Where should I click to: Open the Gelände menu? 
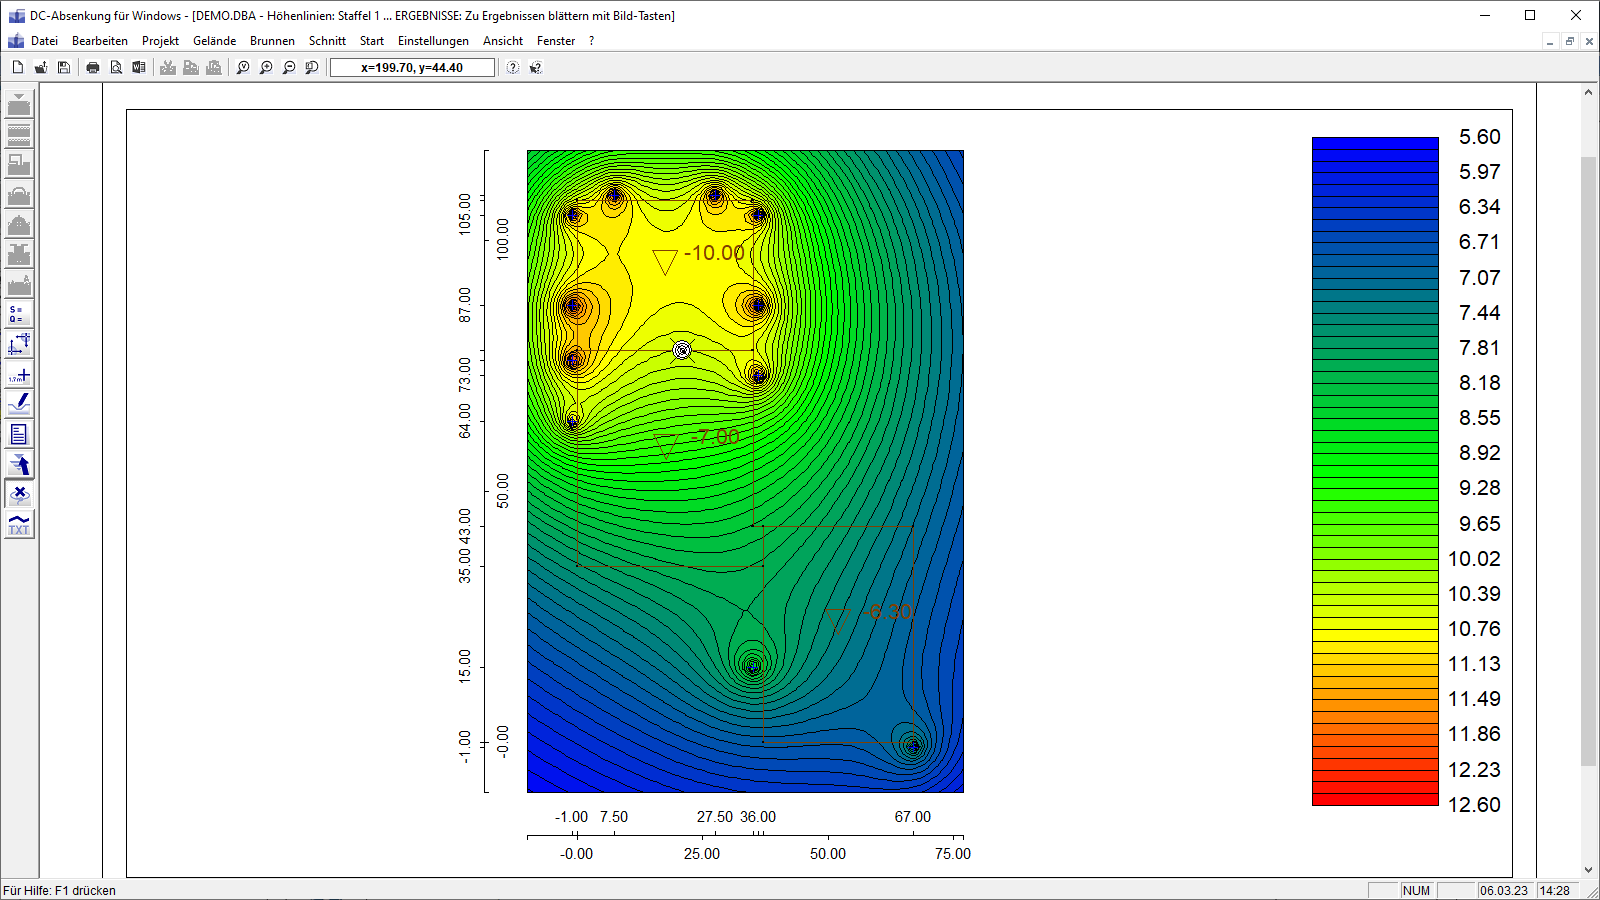click(214, 41)
